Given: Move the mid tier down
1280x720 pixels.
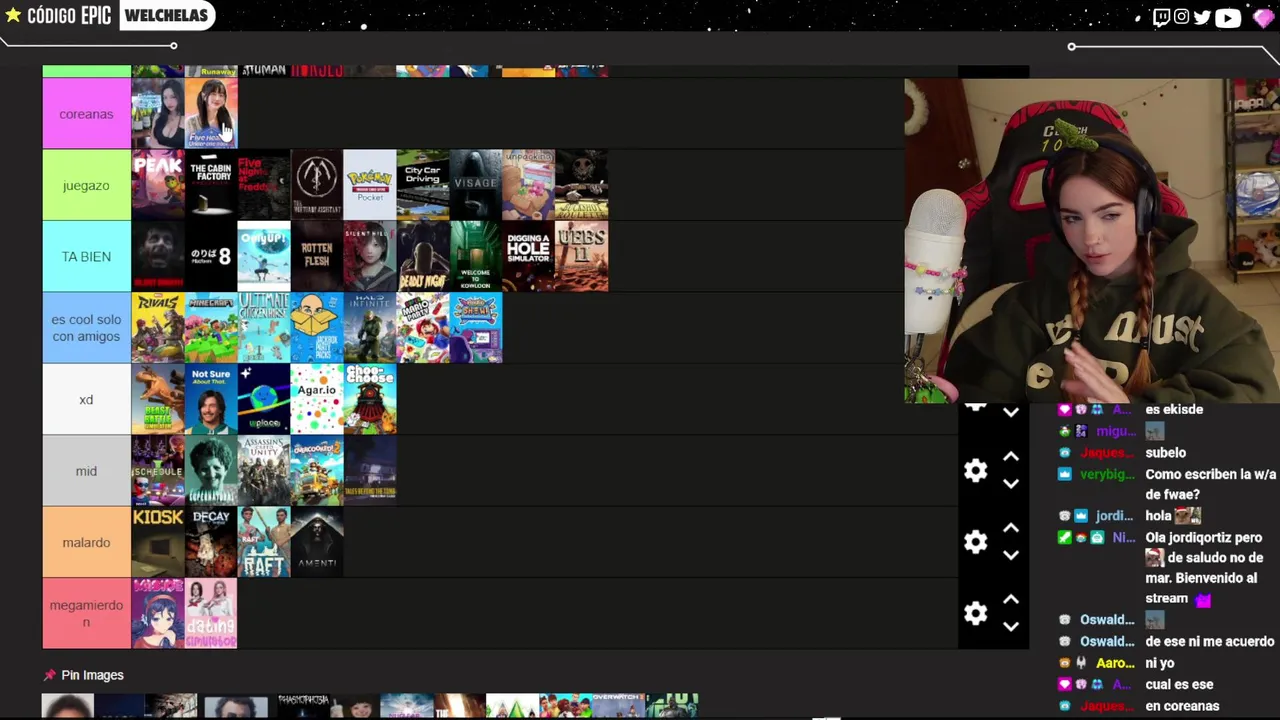Looking at the screenshot, I should [x=1011, y=484].
